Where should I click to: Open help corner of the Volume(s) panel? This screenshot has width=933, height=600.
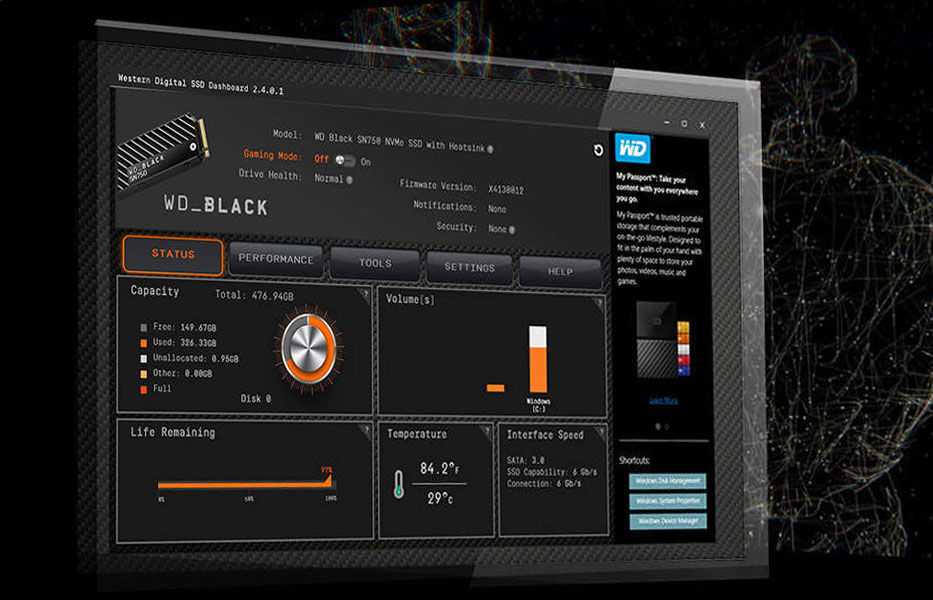(599, 301)
